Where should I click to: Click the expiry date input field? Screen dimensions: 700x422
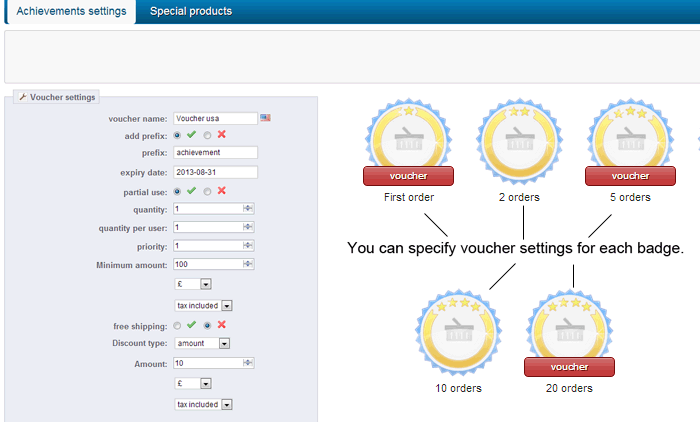click(x=215, y=172)
